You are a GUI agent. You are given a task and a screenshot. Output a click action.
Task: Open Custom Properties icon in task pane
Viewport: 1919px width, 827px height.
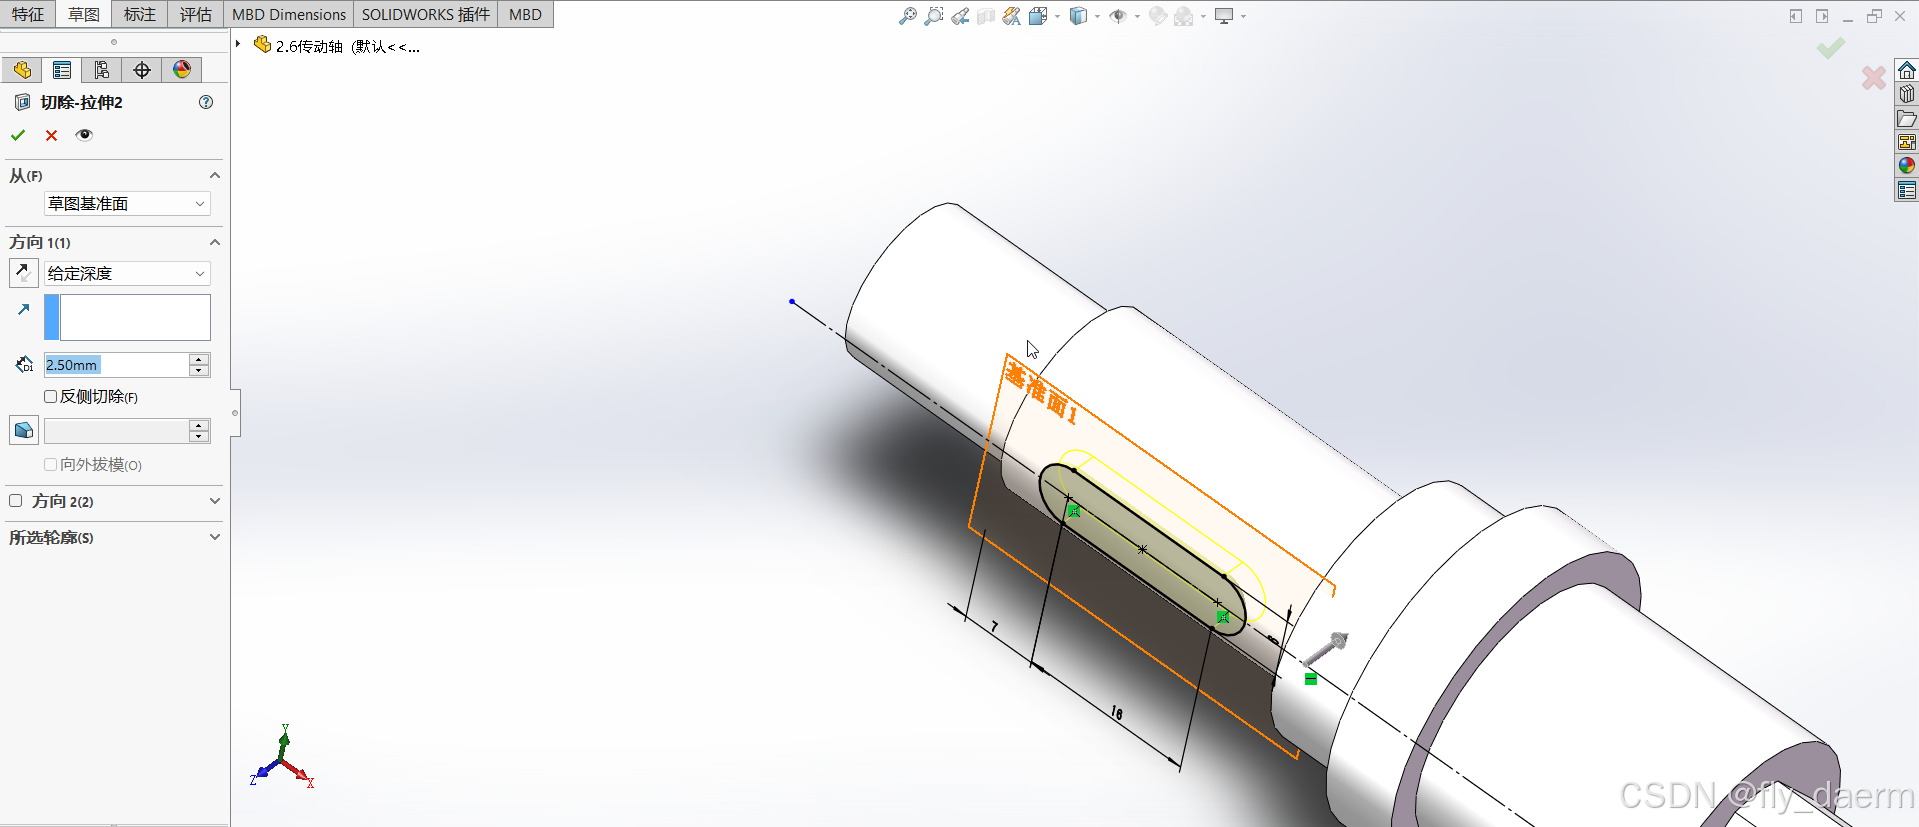tap(1907, 190)
